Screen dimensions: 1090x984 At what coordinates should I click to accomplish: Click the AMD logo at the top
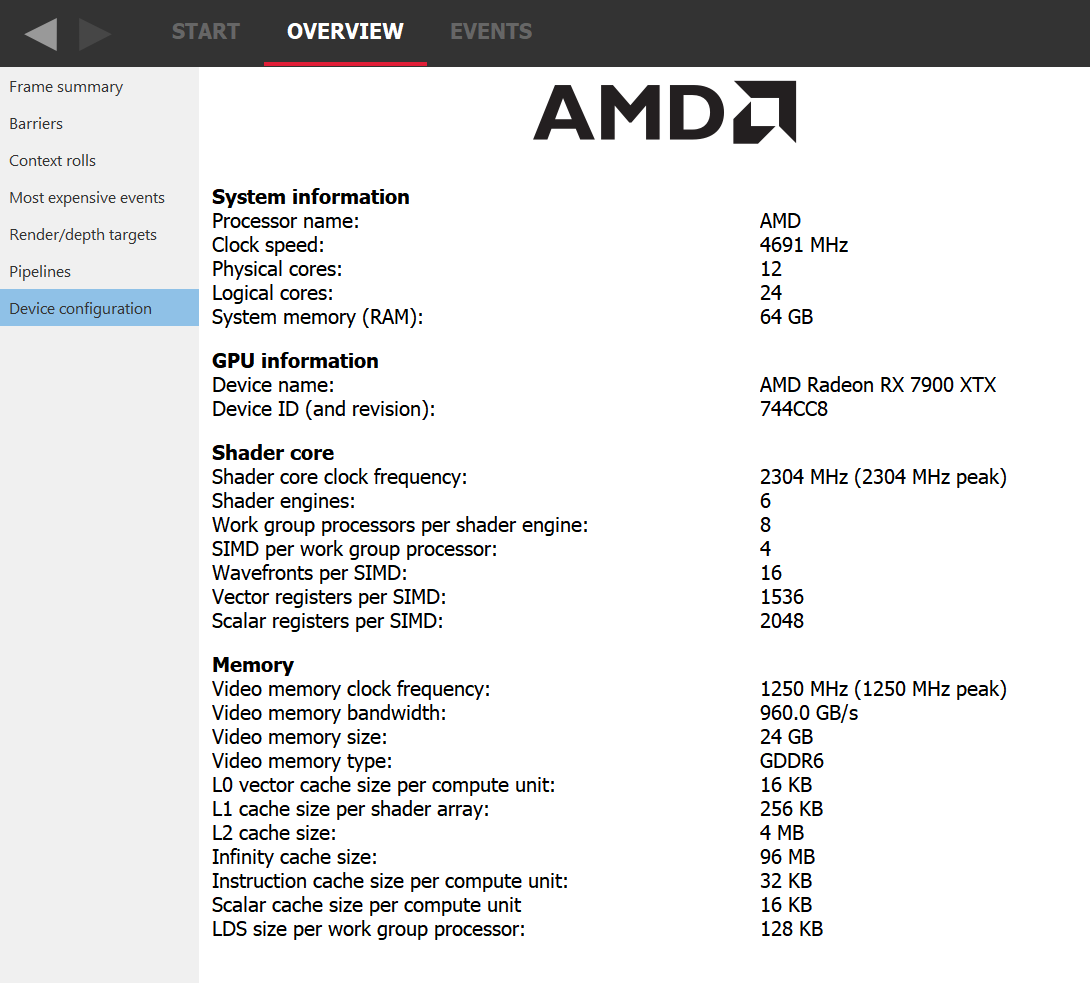point(663,113)
